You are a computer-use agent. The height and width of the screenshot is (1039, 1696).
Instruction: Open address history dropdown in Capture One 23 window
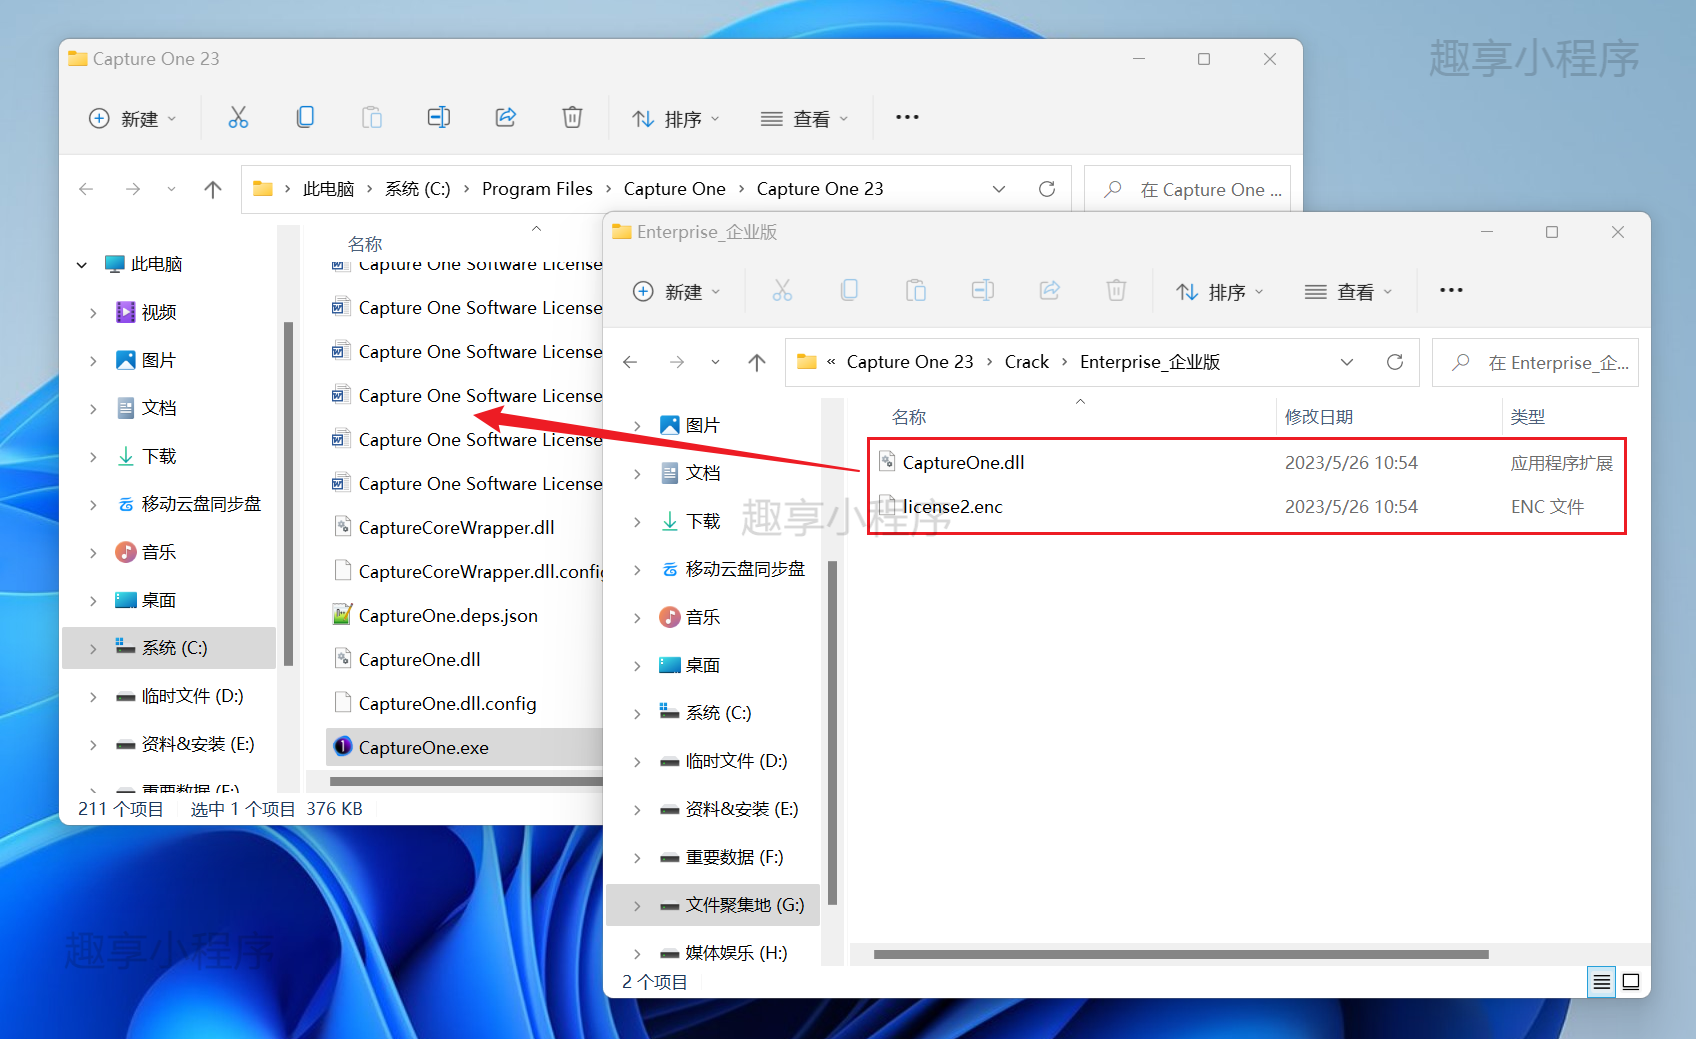999,189
